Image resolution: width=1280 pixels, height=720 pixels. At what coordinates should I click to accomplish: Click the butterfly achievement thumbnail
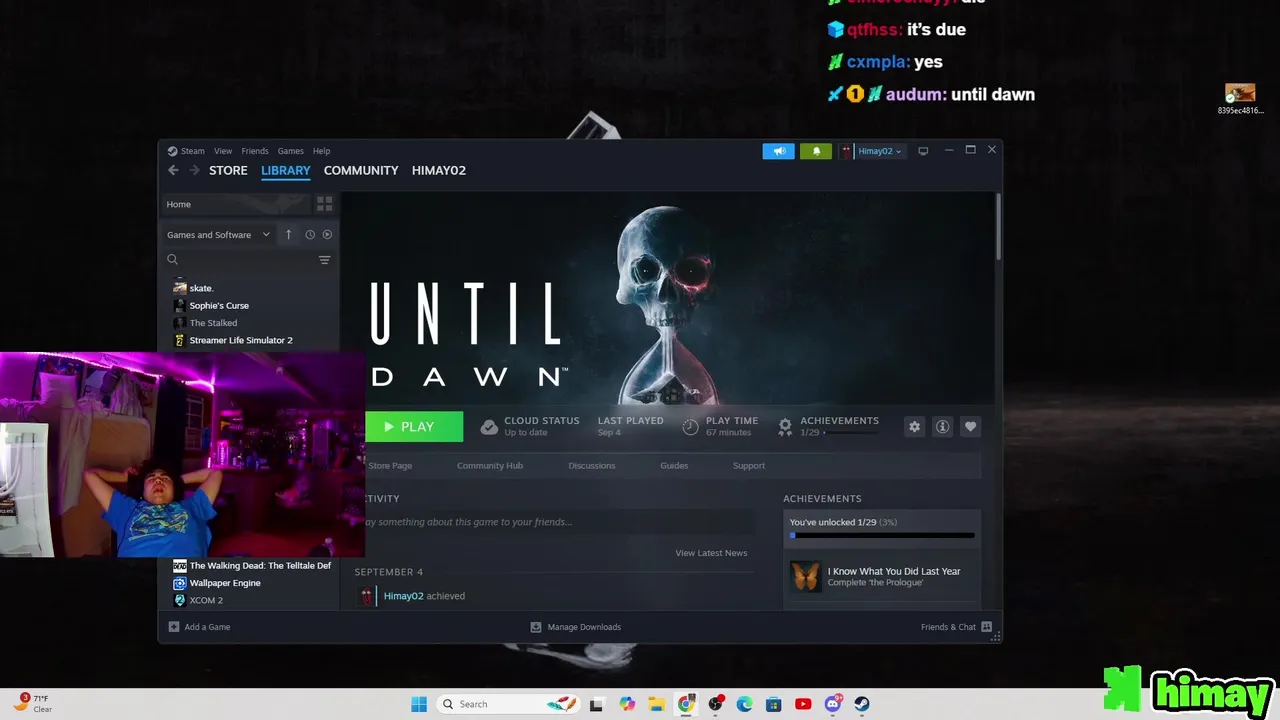coord(805,576)
